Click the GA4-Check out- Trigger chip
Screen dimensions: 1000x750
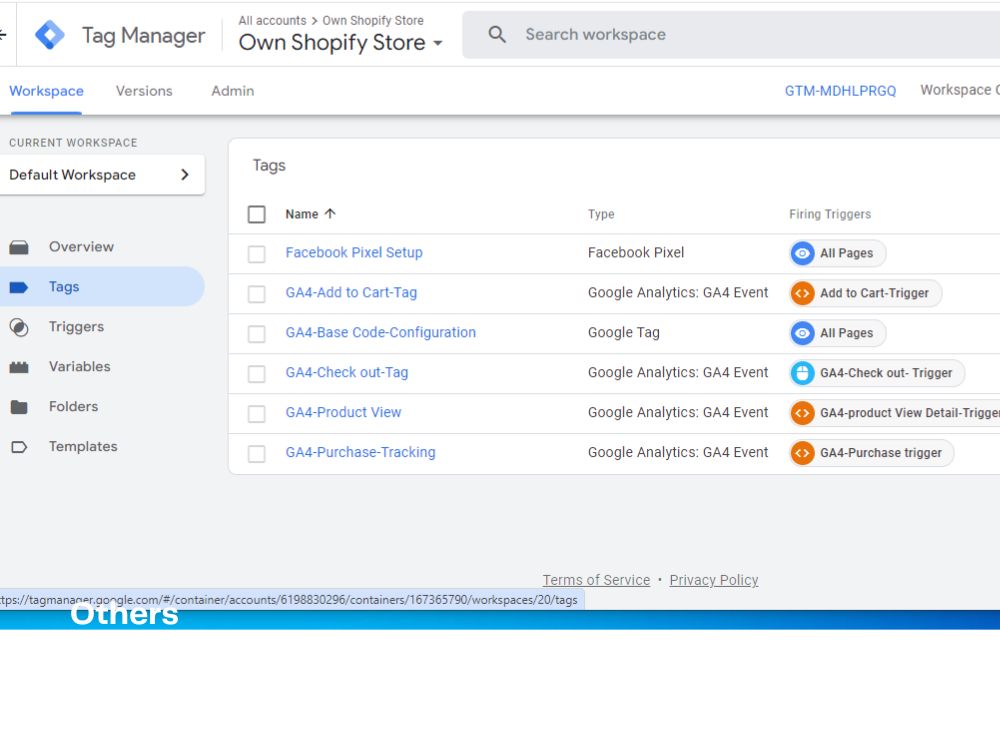point(877,373)
